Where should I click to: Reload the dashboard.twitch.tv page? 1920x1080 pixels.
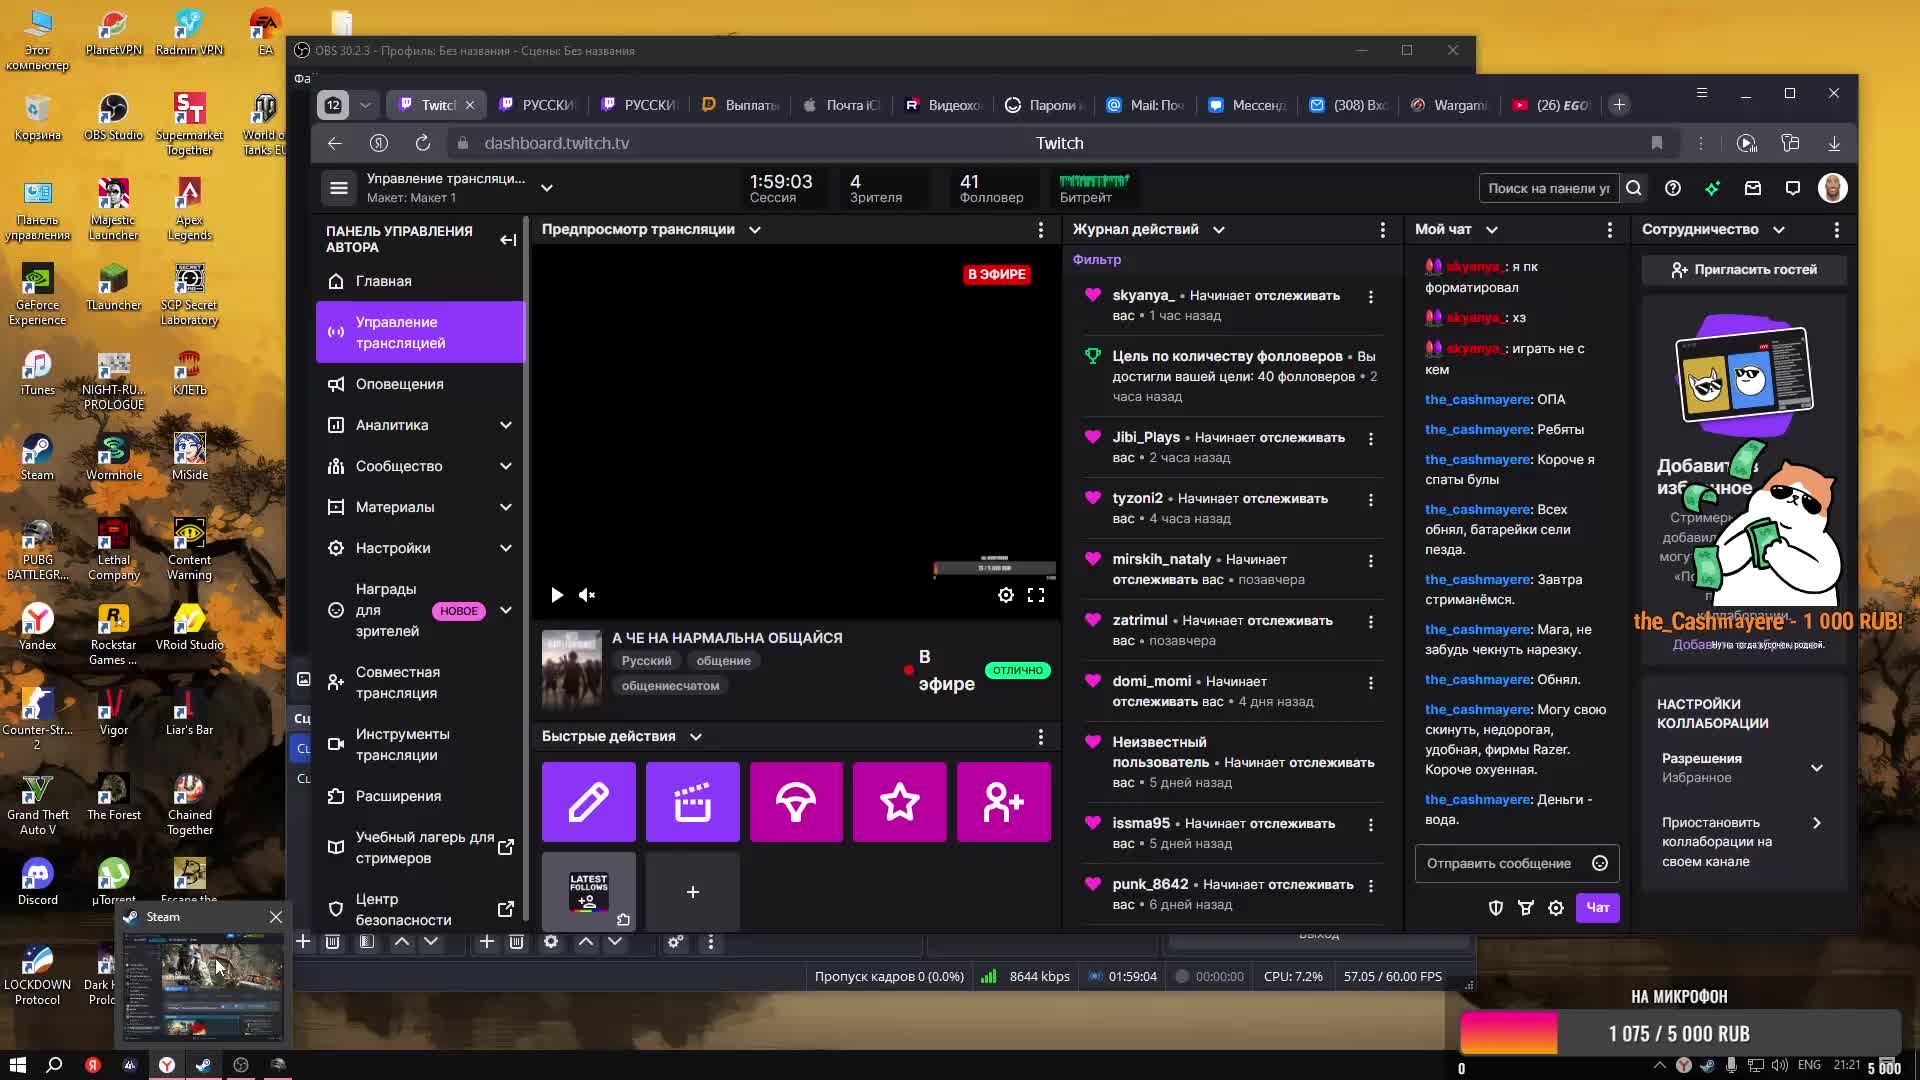click(423, 144)
